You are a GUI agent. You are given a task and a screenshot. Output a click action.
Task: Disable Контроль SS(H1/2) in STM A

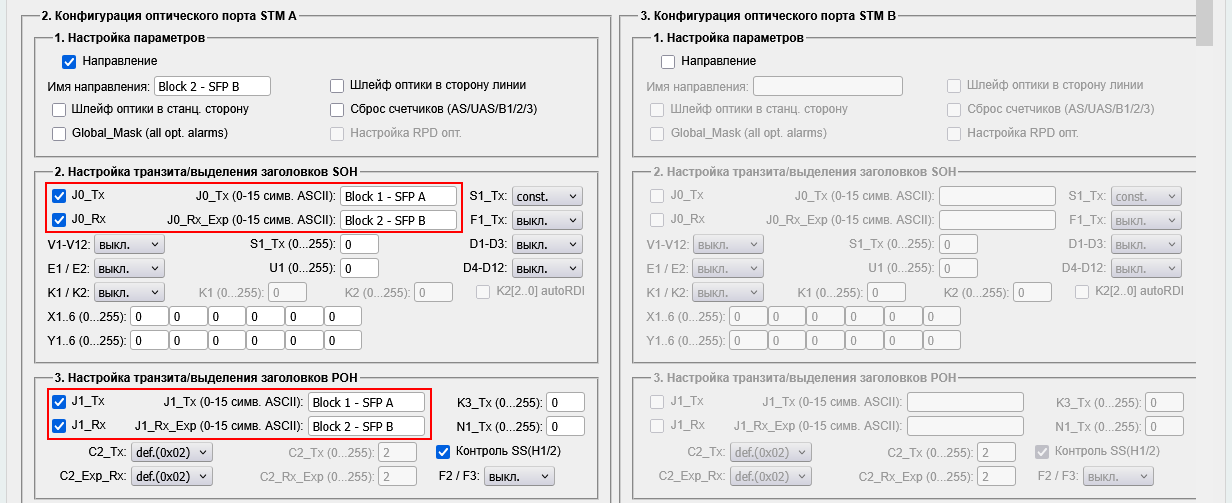(444, 452)
